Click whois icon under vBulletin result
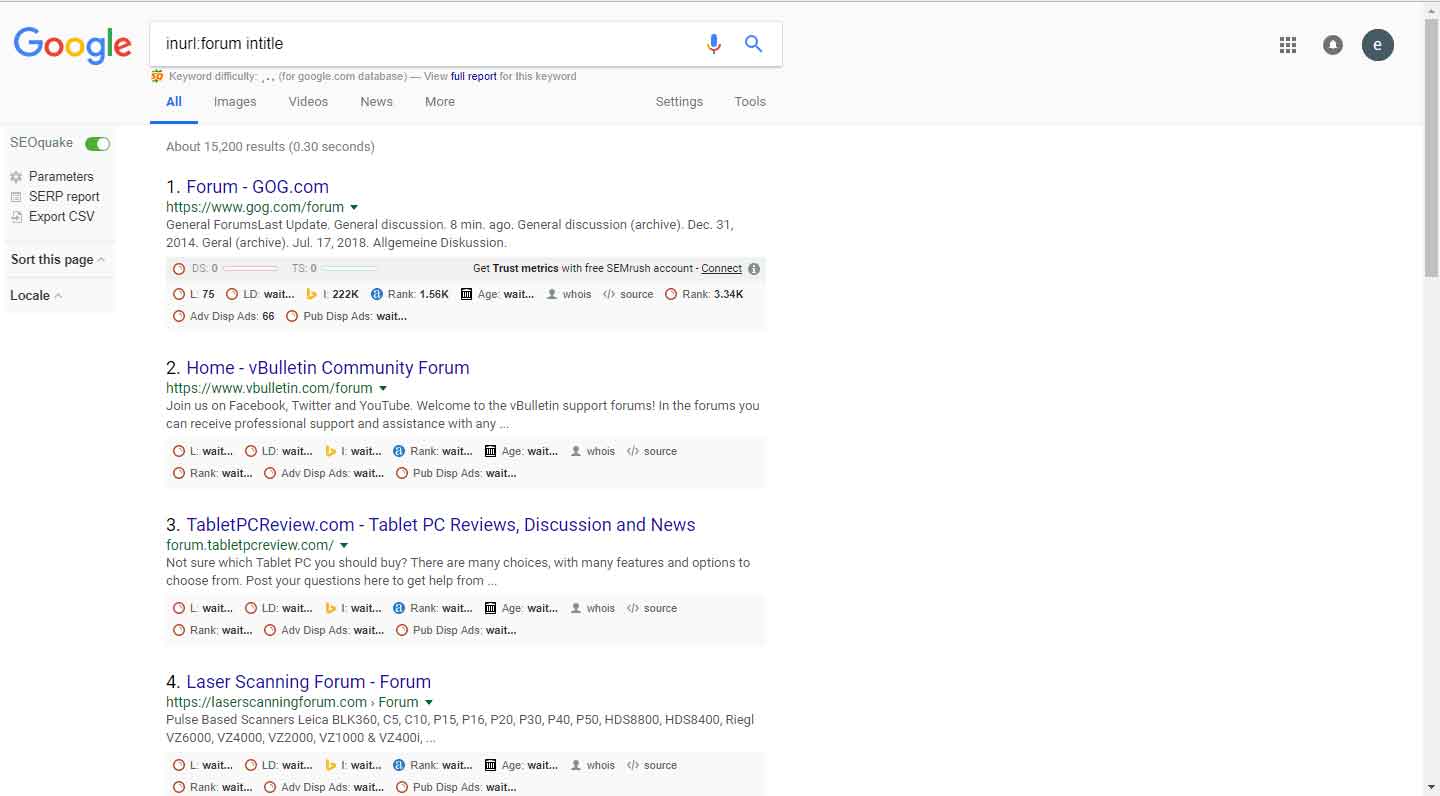This screenshot has height=796, width=1440. (576, 452)
